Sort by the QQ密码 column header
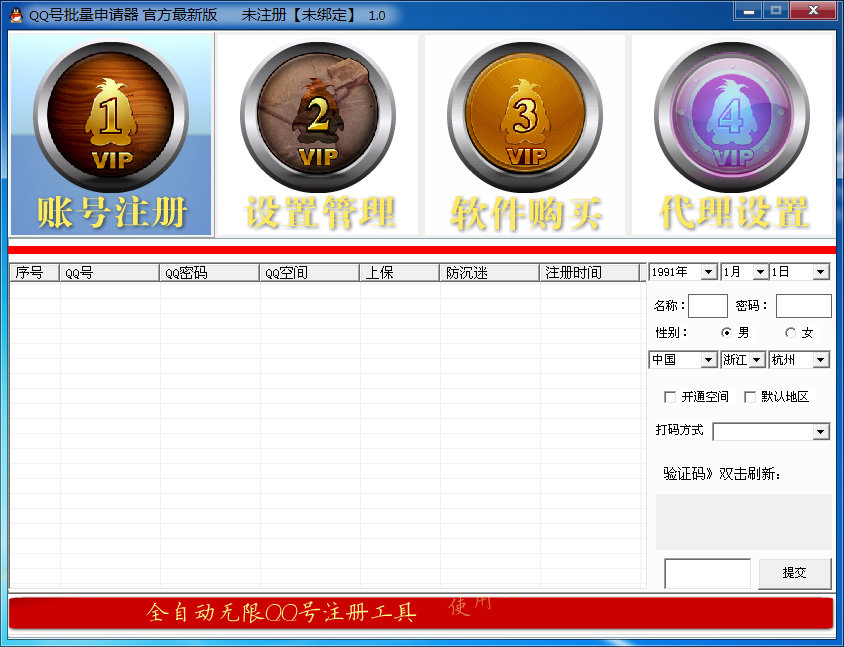Image resolution: width=844 pixels, height=647 pixels. [209, 273]
